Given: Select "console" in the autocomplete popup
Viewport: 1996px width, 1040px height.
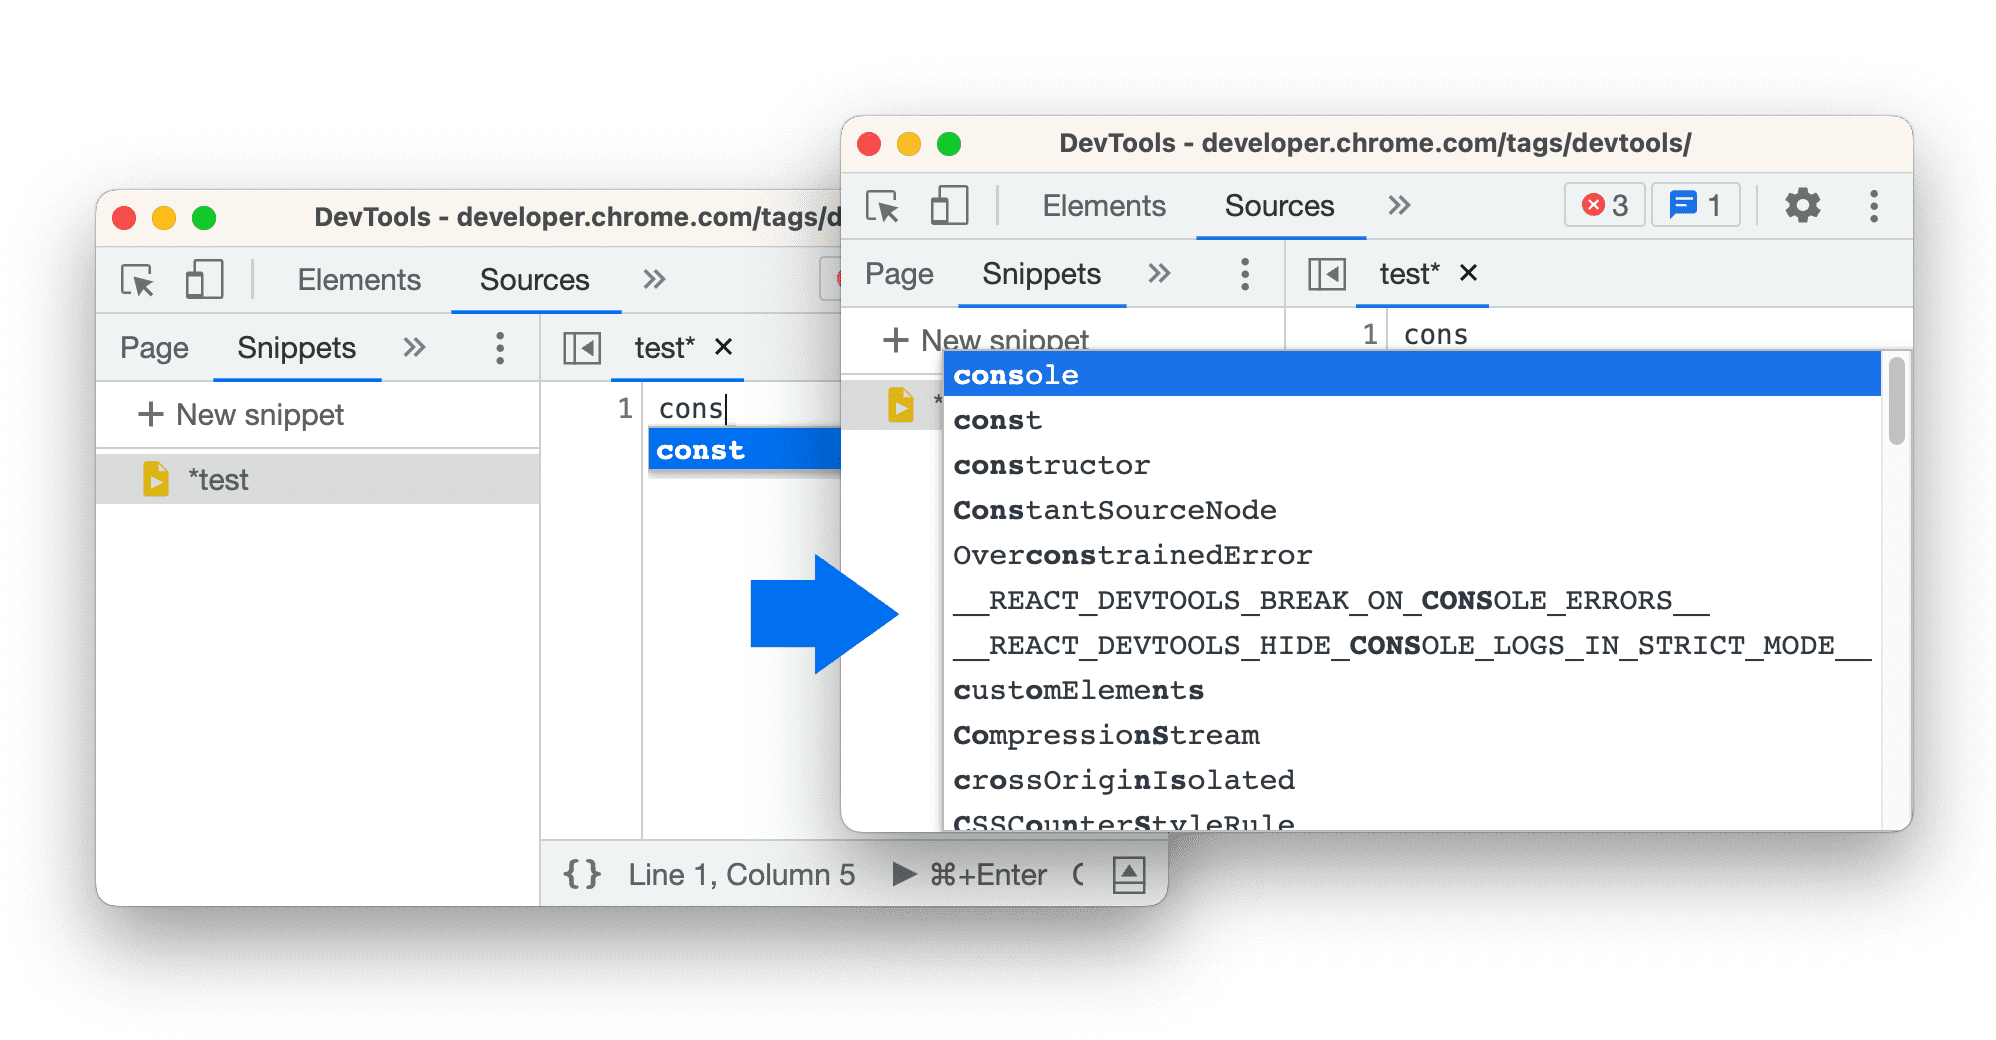Looking at the screenshot, I should [1015, 375].
